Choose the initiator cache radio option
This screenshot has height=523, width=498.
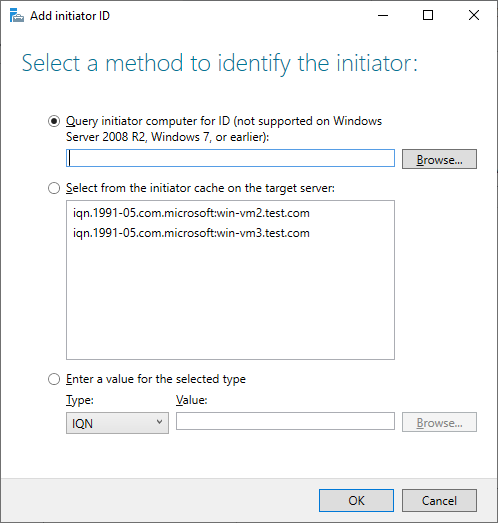54,188
